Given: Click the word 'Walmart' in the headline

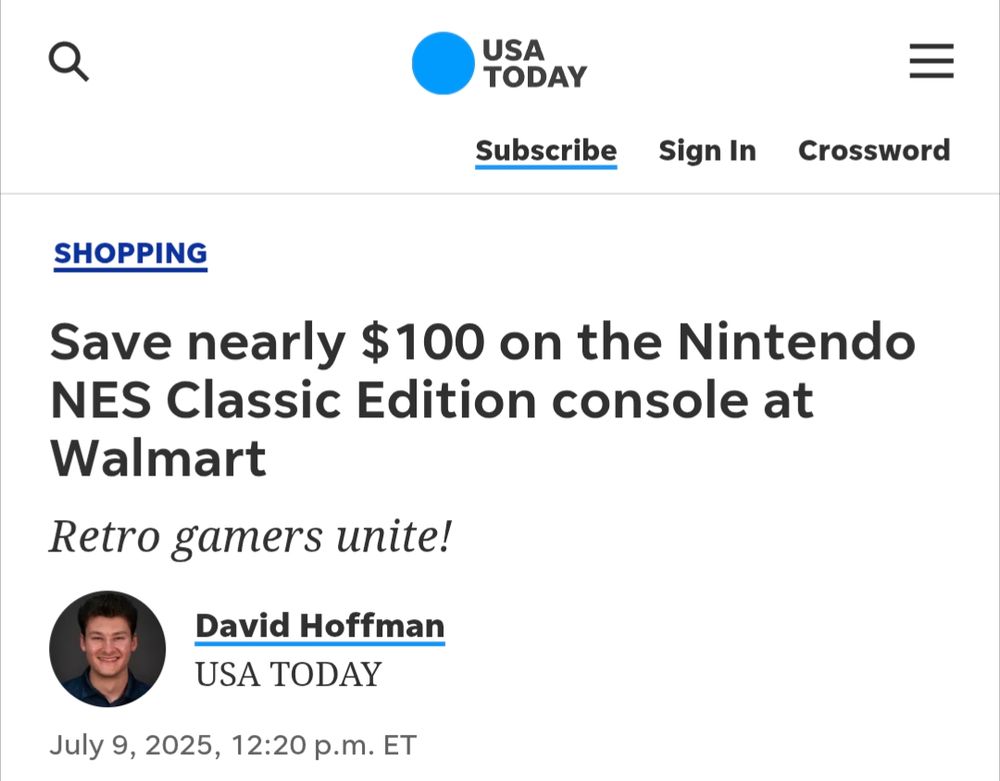Looking at the screenshot, I should pos(159,458).
